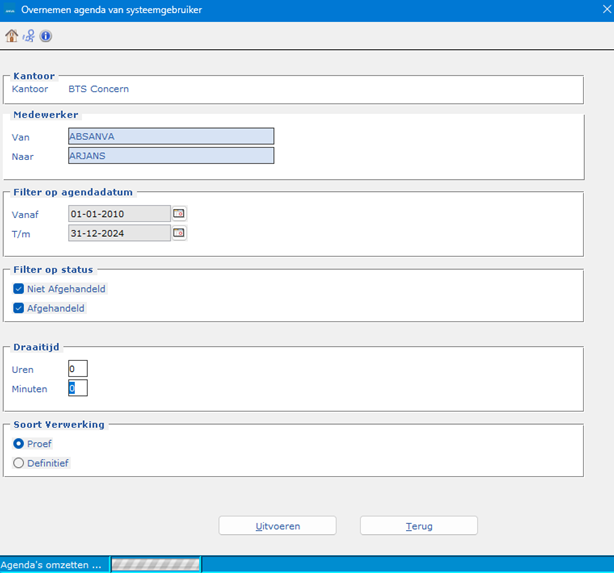Click the Uitvoeren button

tap(277, 525)
